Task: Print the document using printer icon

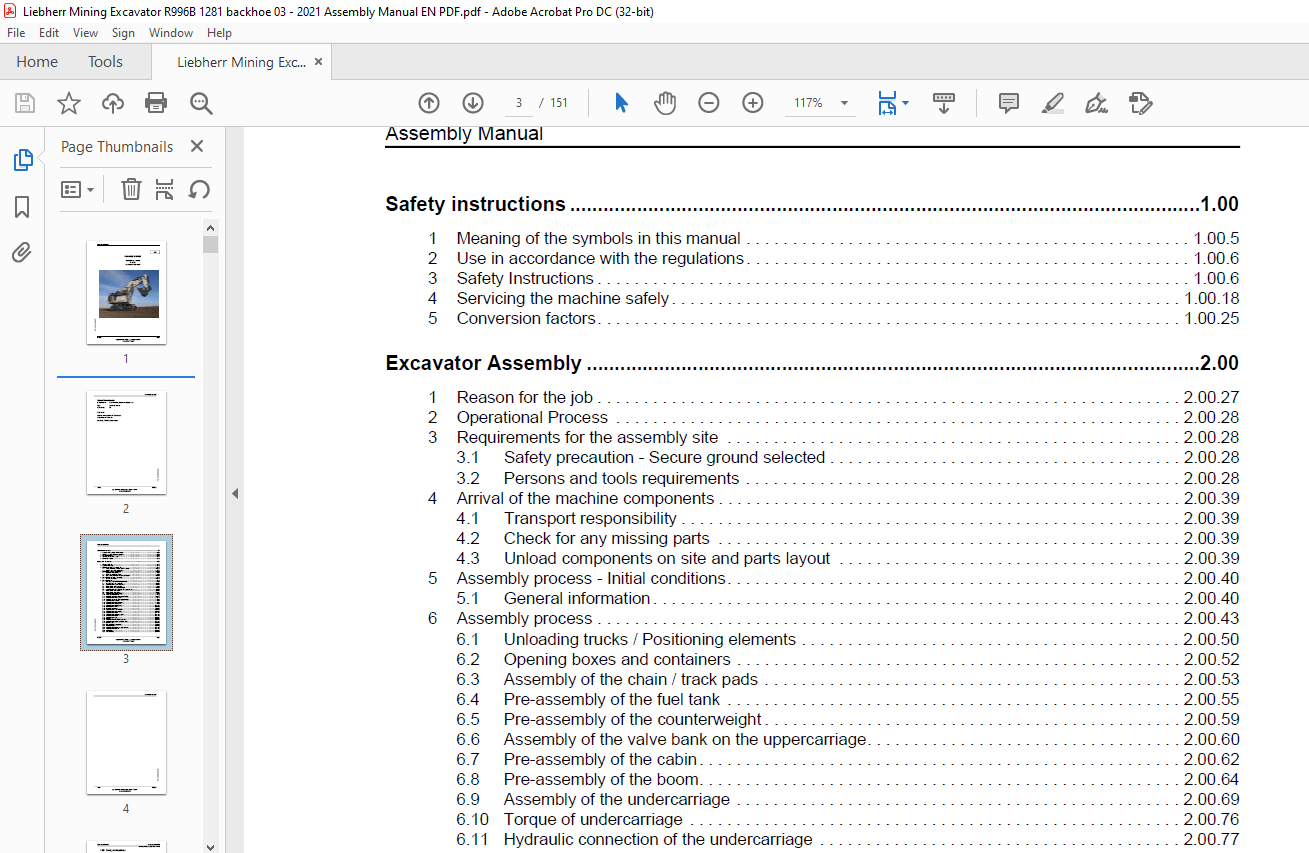Action: click(156, 103)
